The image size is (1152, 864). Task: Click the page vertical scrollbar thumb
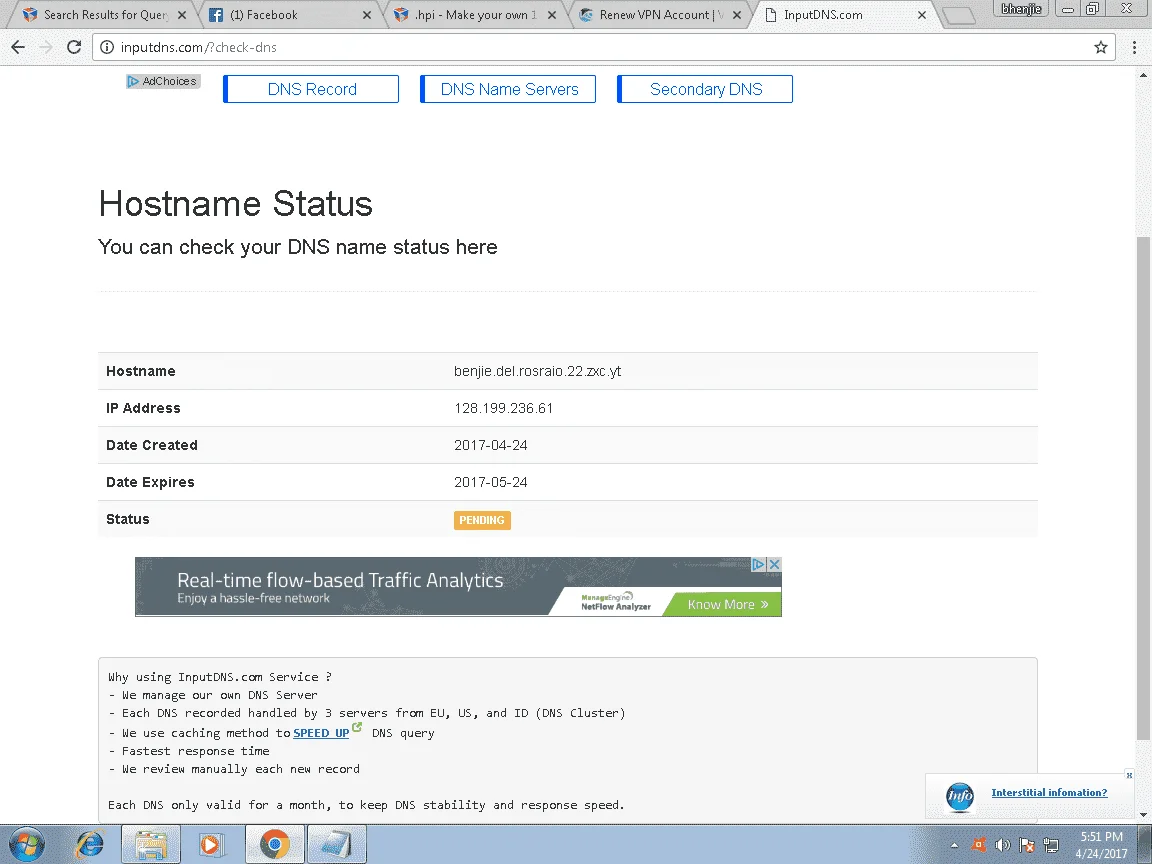pos(1143,488)
